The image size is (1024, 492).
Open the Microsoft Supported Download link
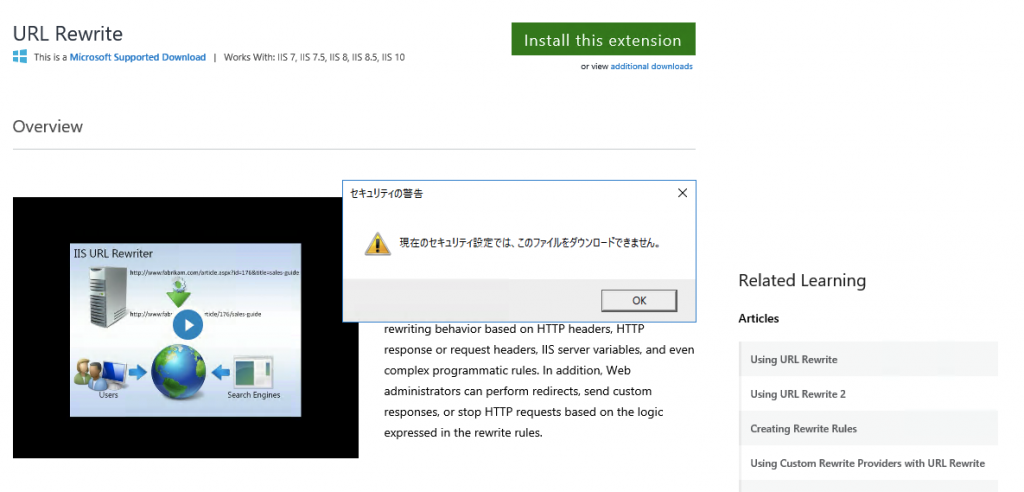[138, 57]
